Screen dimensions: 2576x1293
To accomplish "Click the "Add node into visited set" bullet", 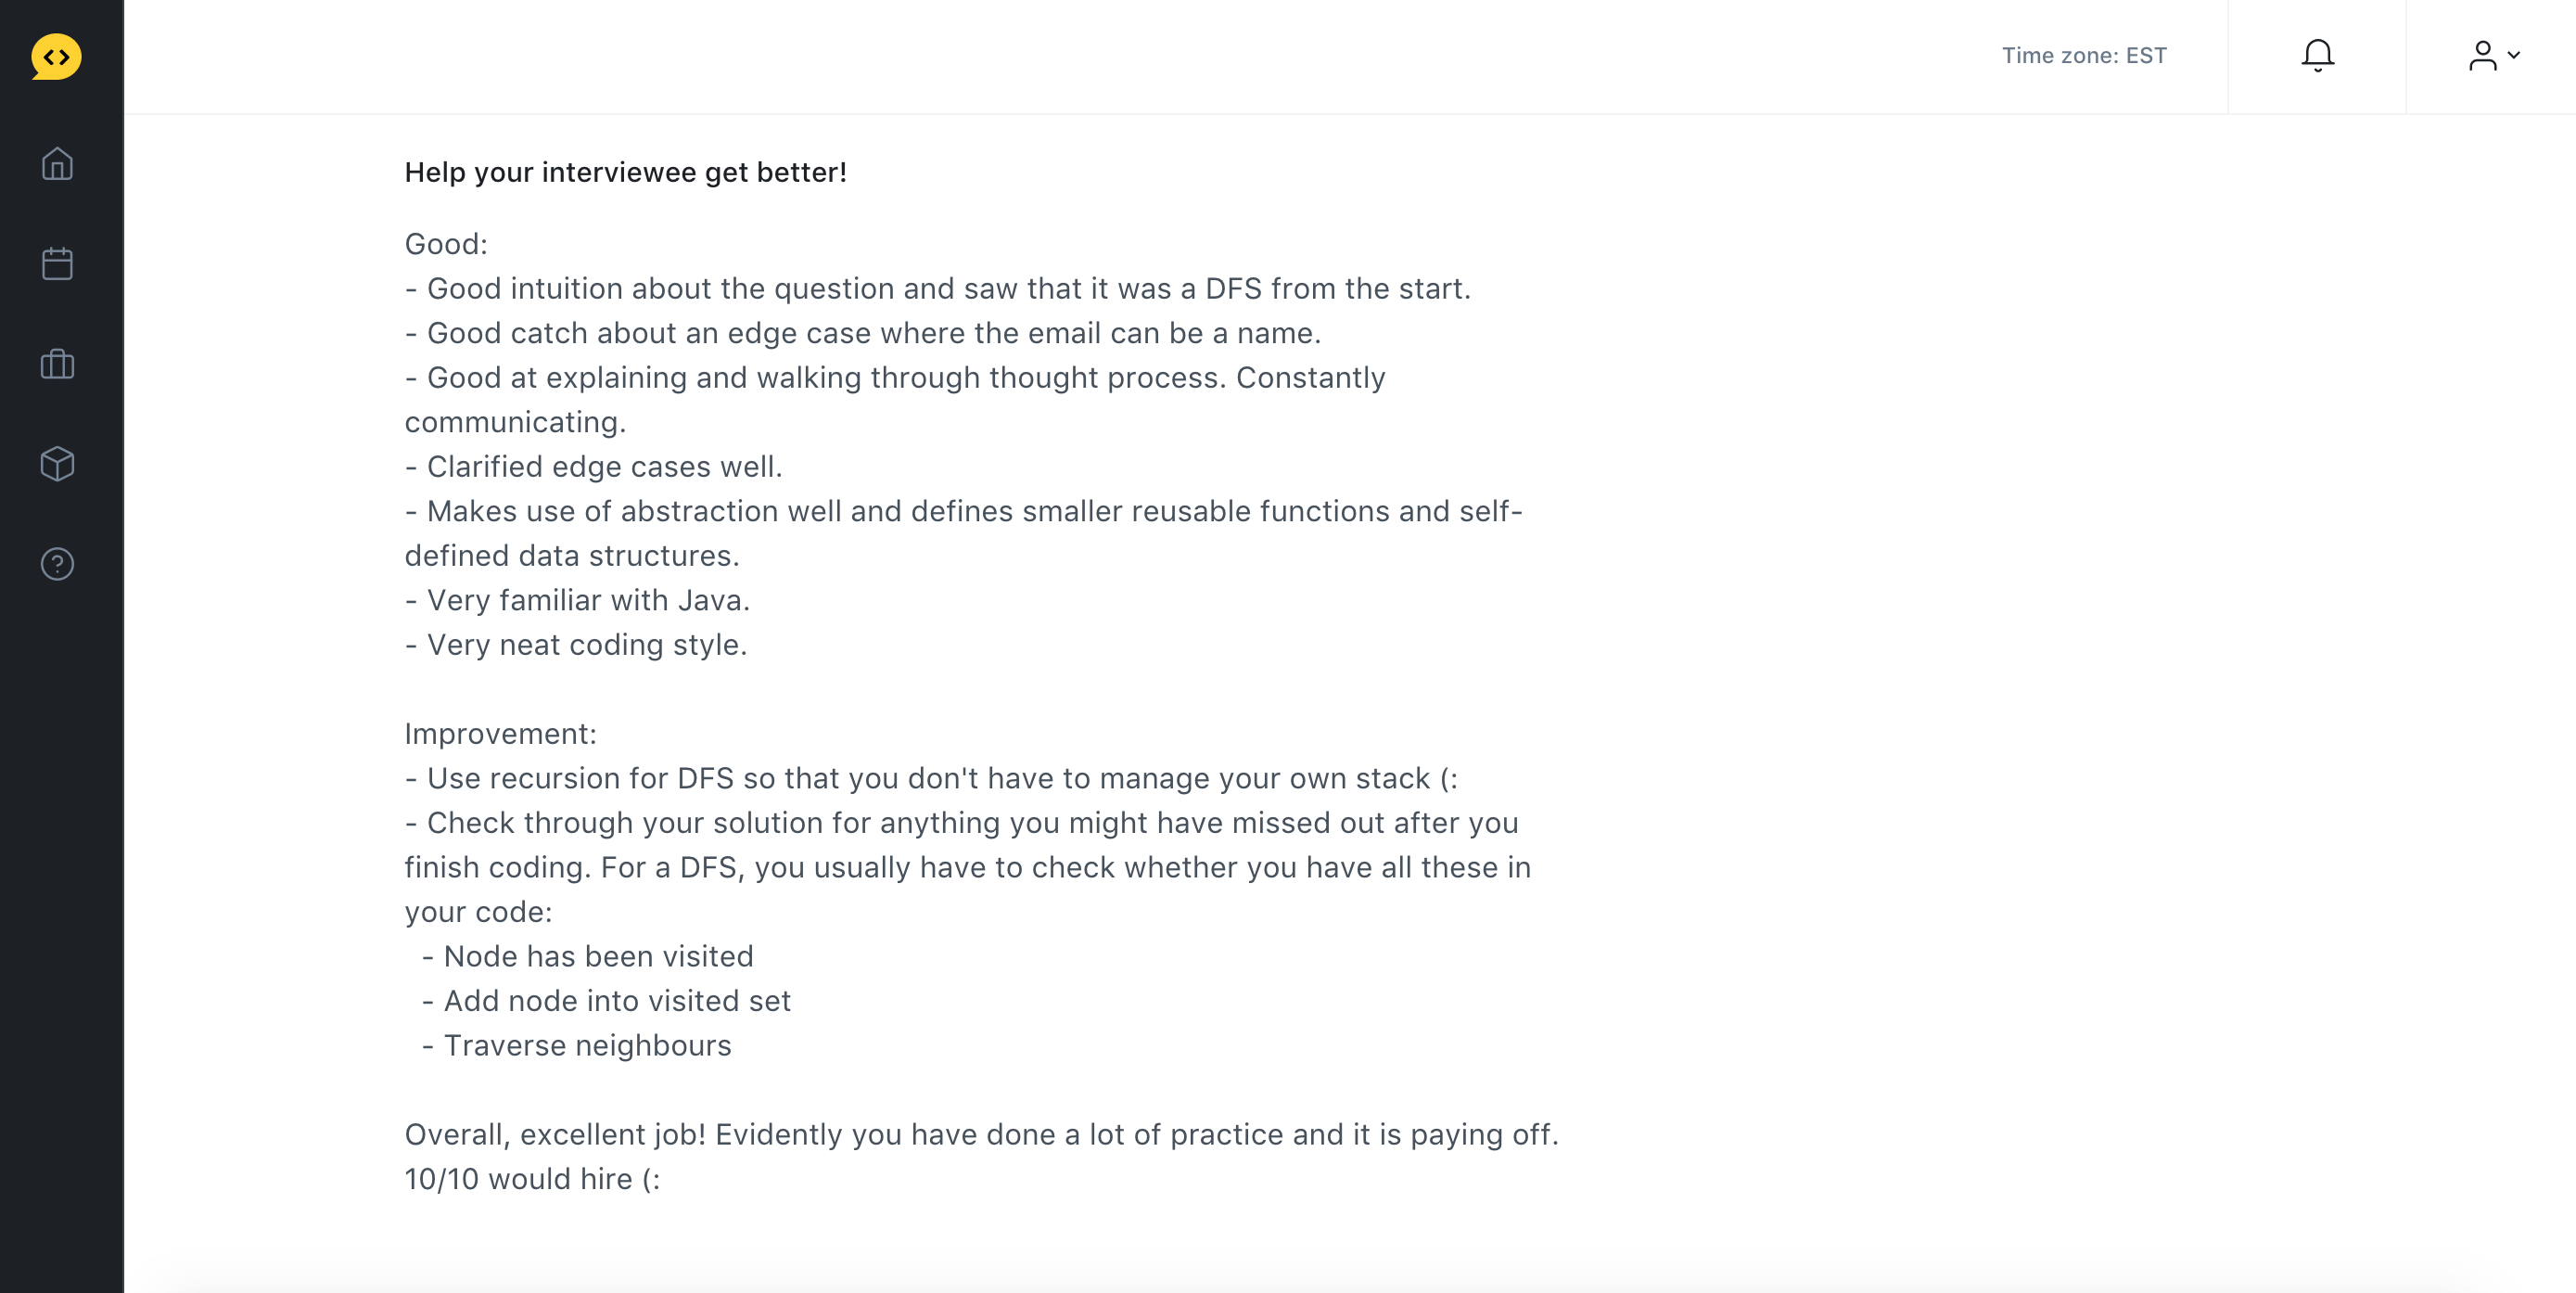I will 606,1001.
